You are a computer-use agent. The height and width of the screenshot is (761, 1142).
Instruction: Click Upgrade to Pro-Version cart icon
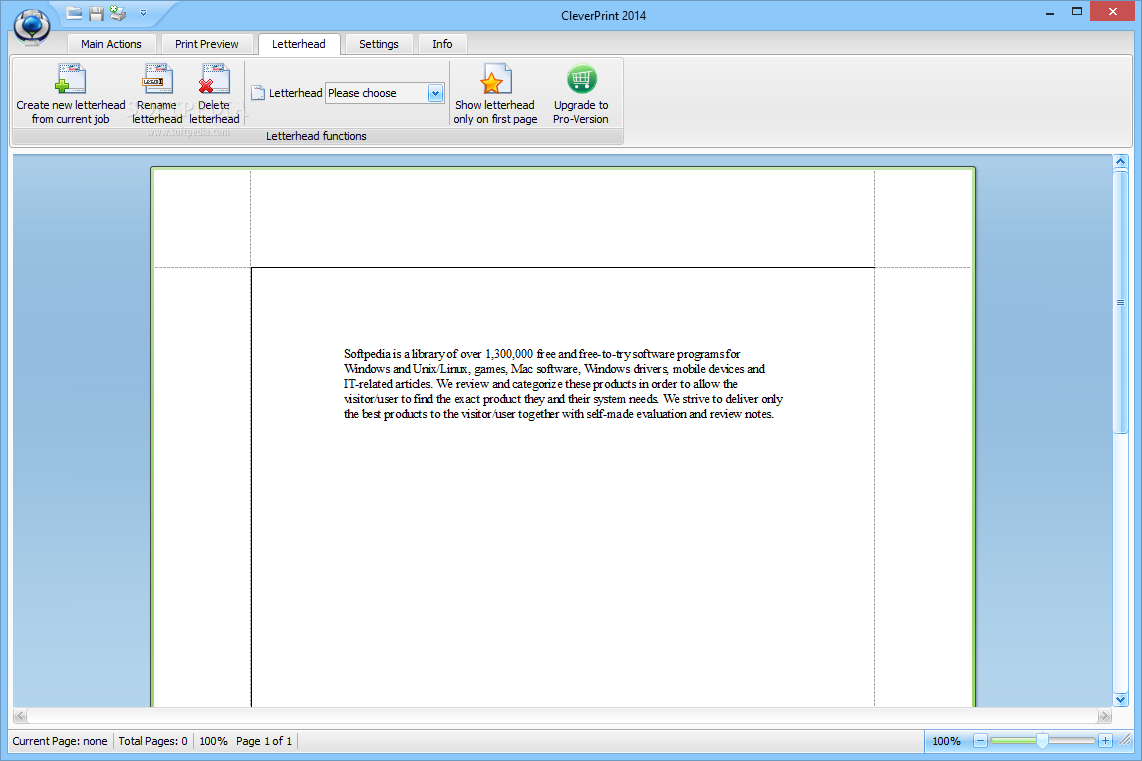pyautogui.click(x=581, y=79)
